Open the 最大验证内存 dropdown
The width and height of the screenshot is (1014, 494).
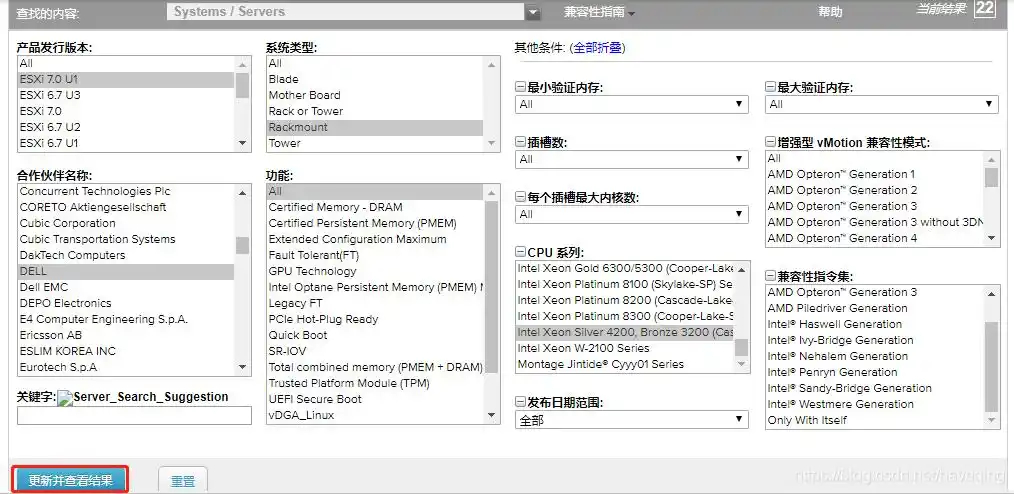(882, 104)
